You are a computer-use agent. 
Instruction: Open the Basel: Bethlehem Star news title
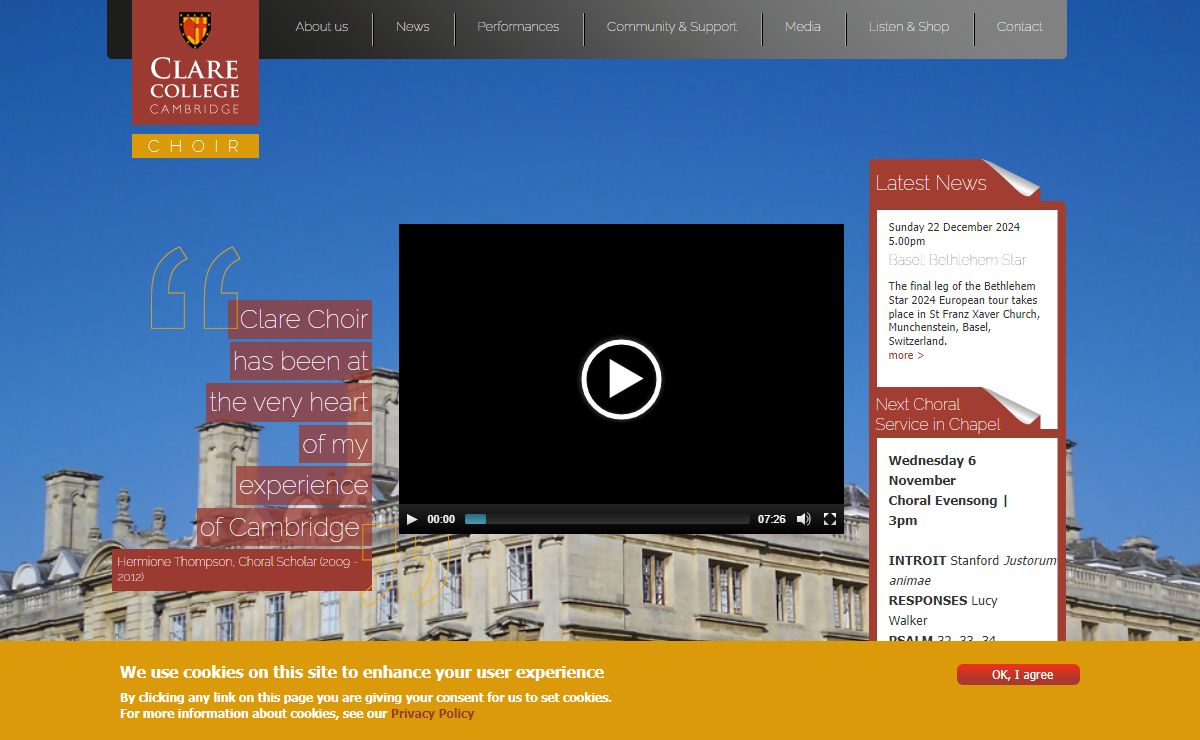(957, 260)
